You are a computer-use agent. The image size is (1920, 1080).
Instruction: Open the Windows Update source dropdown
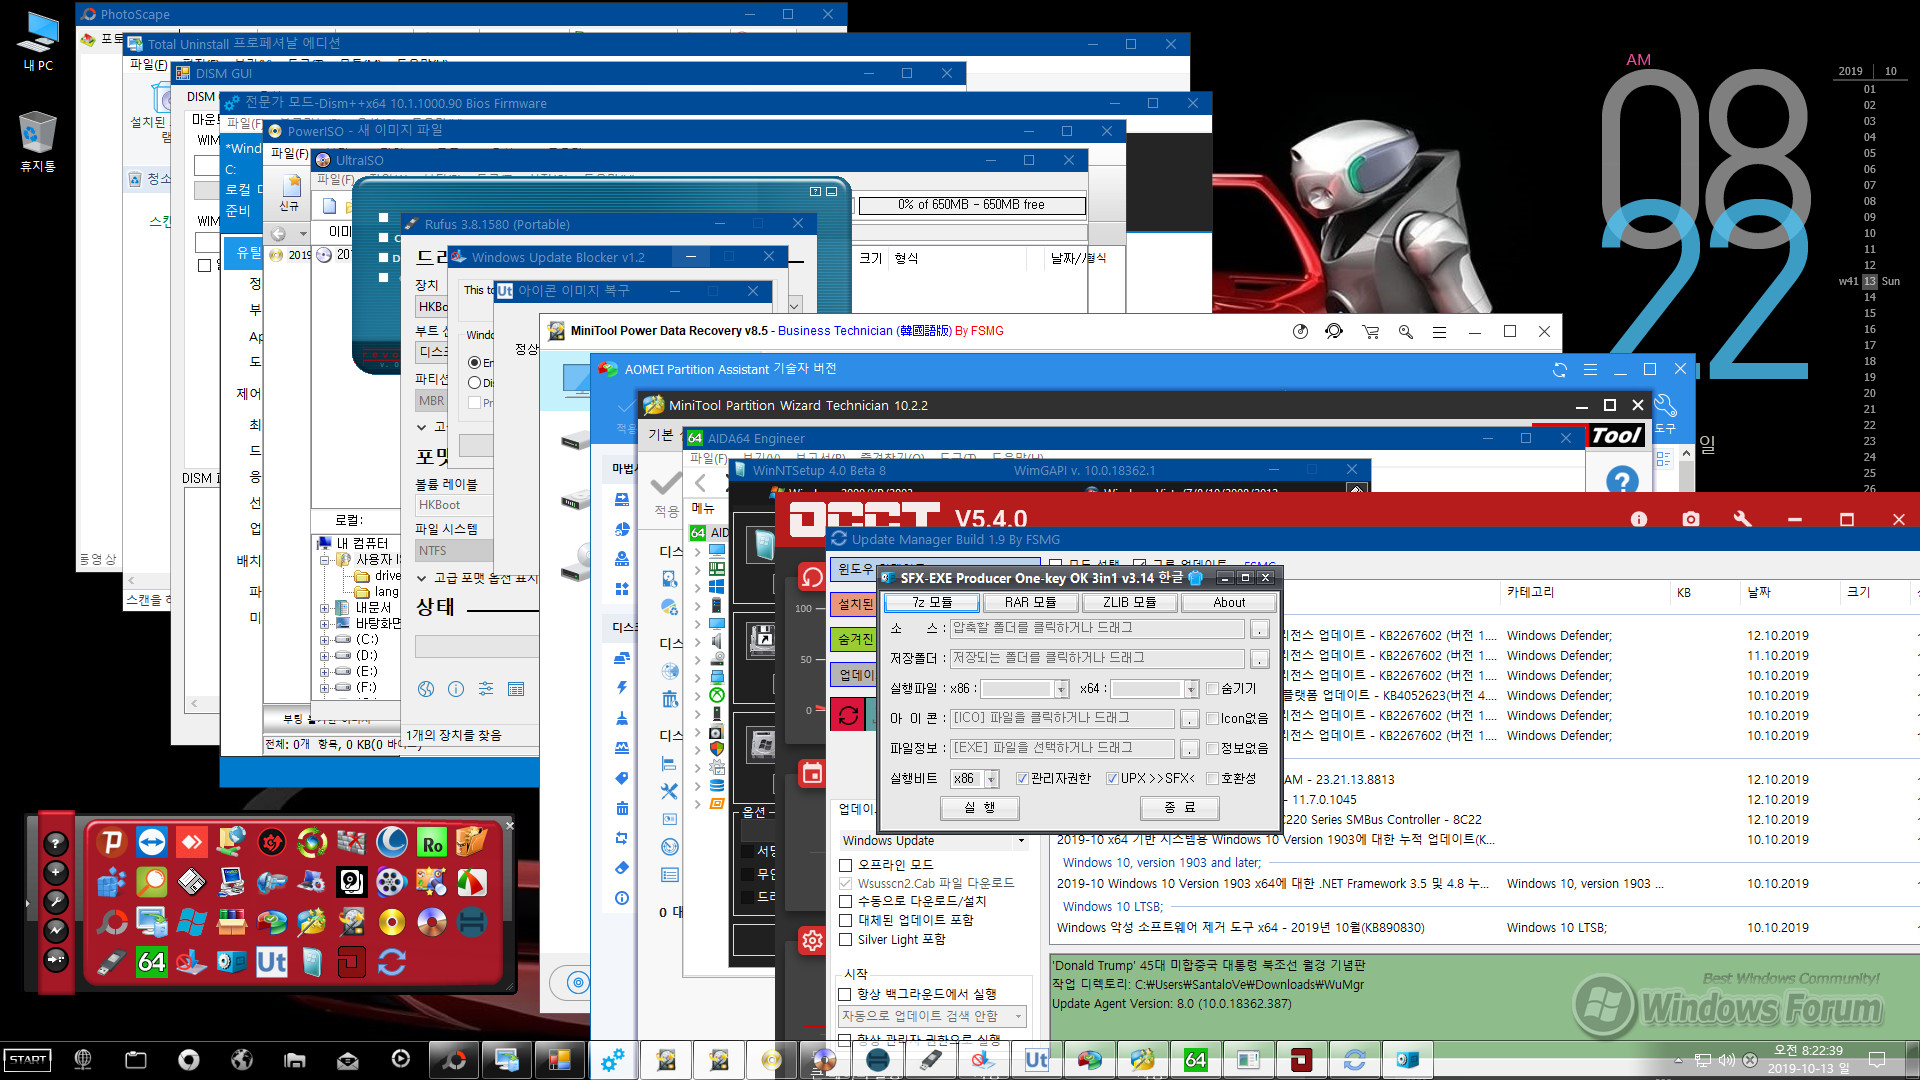(x=934, y=841)
